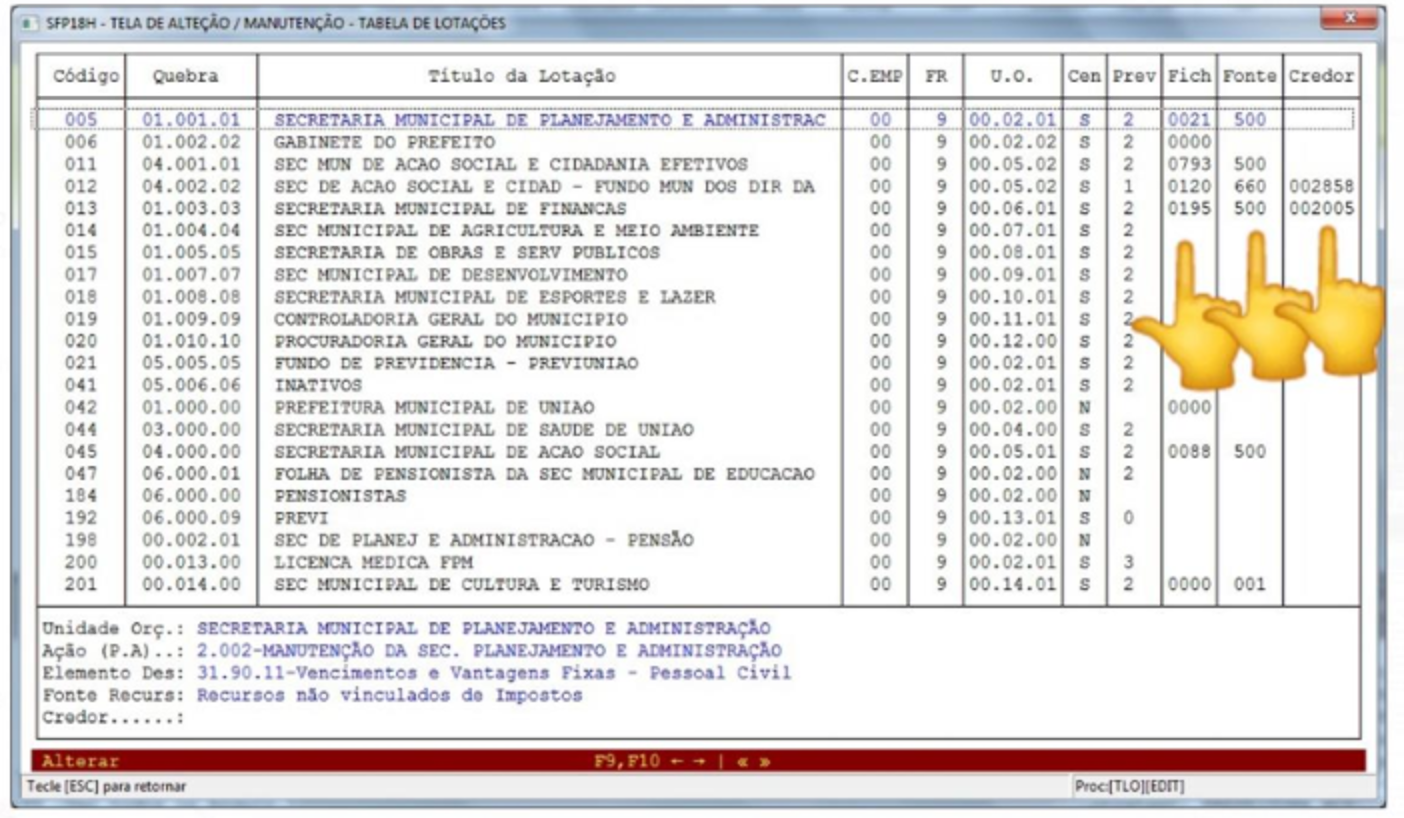Select the GABINETE DO PREFEITO row

pyautogui.click(x=696, y=142)
